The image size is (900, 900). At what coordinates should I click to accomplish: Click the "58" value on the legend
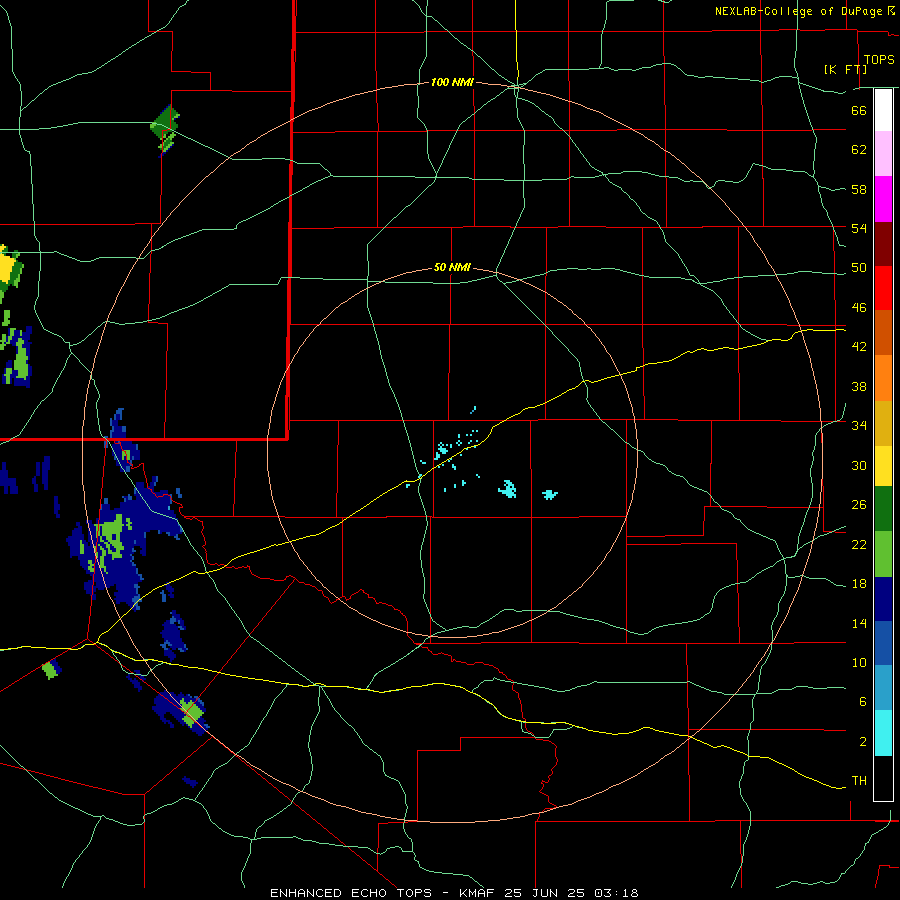pos(859,189)
